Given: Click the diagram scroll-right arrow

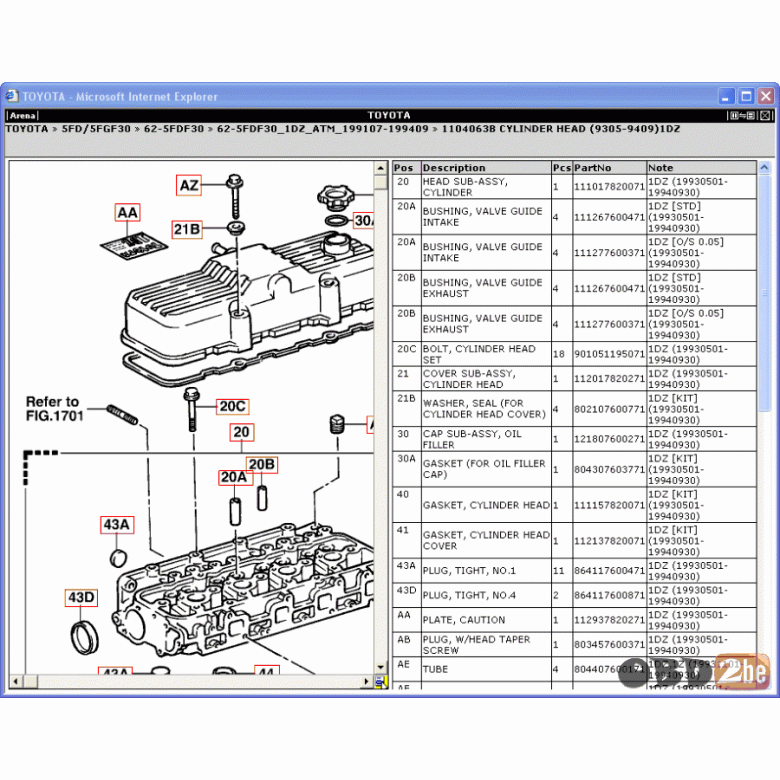Looking at the screenshot, I should tap(367, 682).
